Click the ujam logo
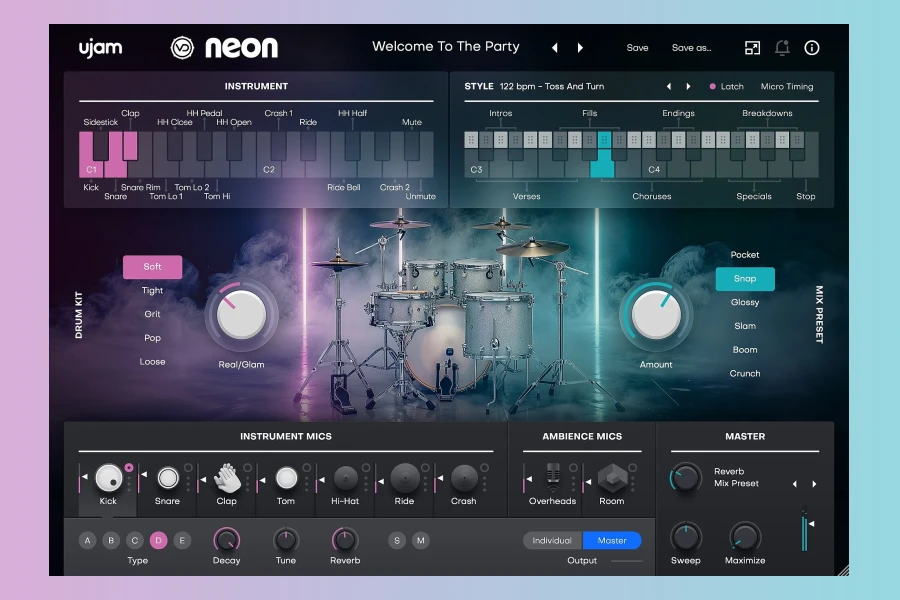Image resolution: width=900 pixels, height=600 pixels. point(100,48)
